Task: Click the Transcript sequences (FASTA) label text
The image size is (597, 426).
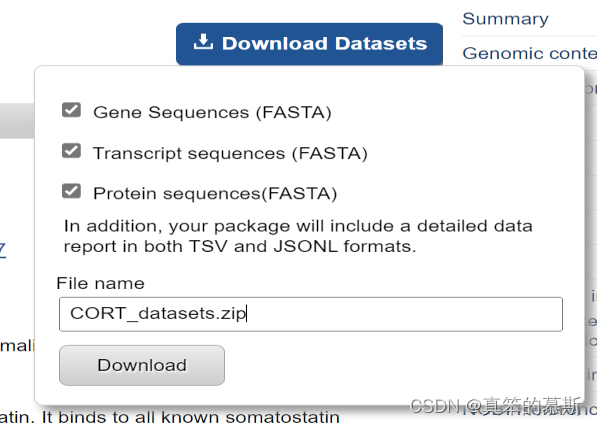Action: tap(230, 153)
